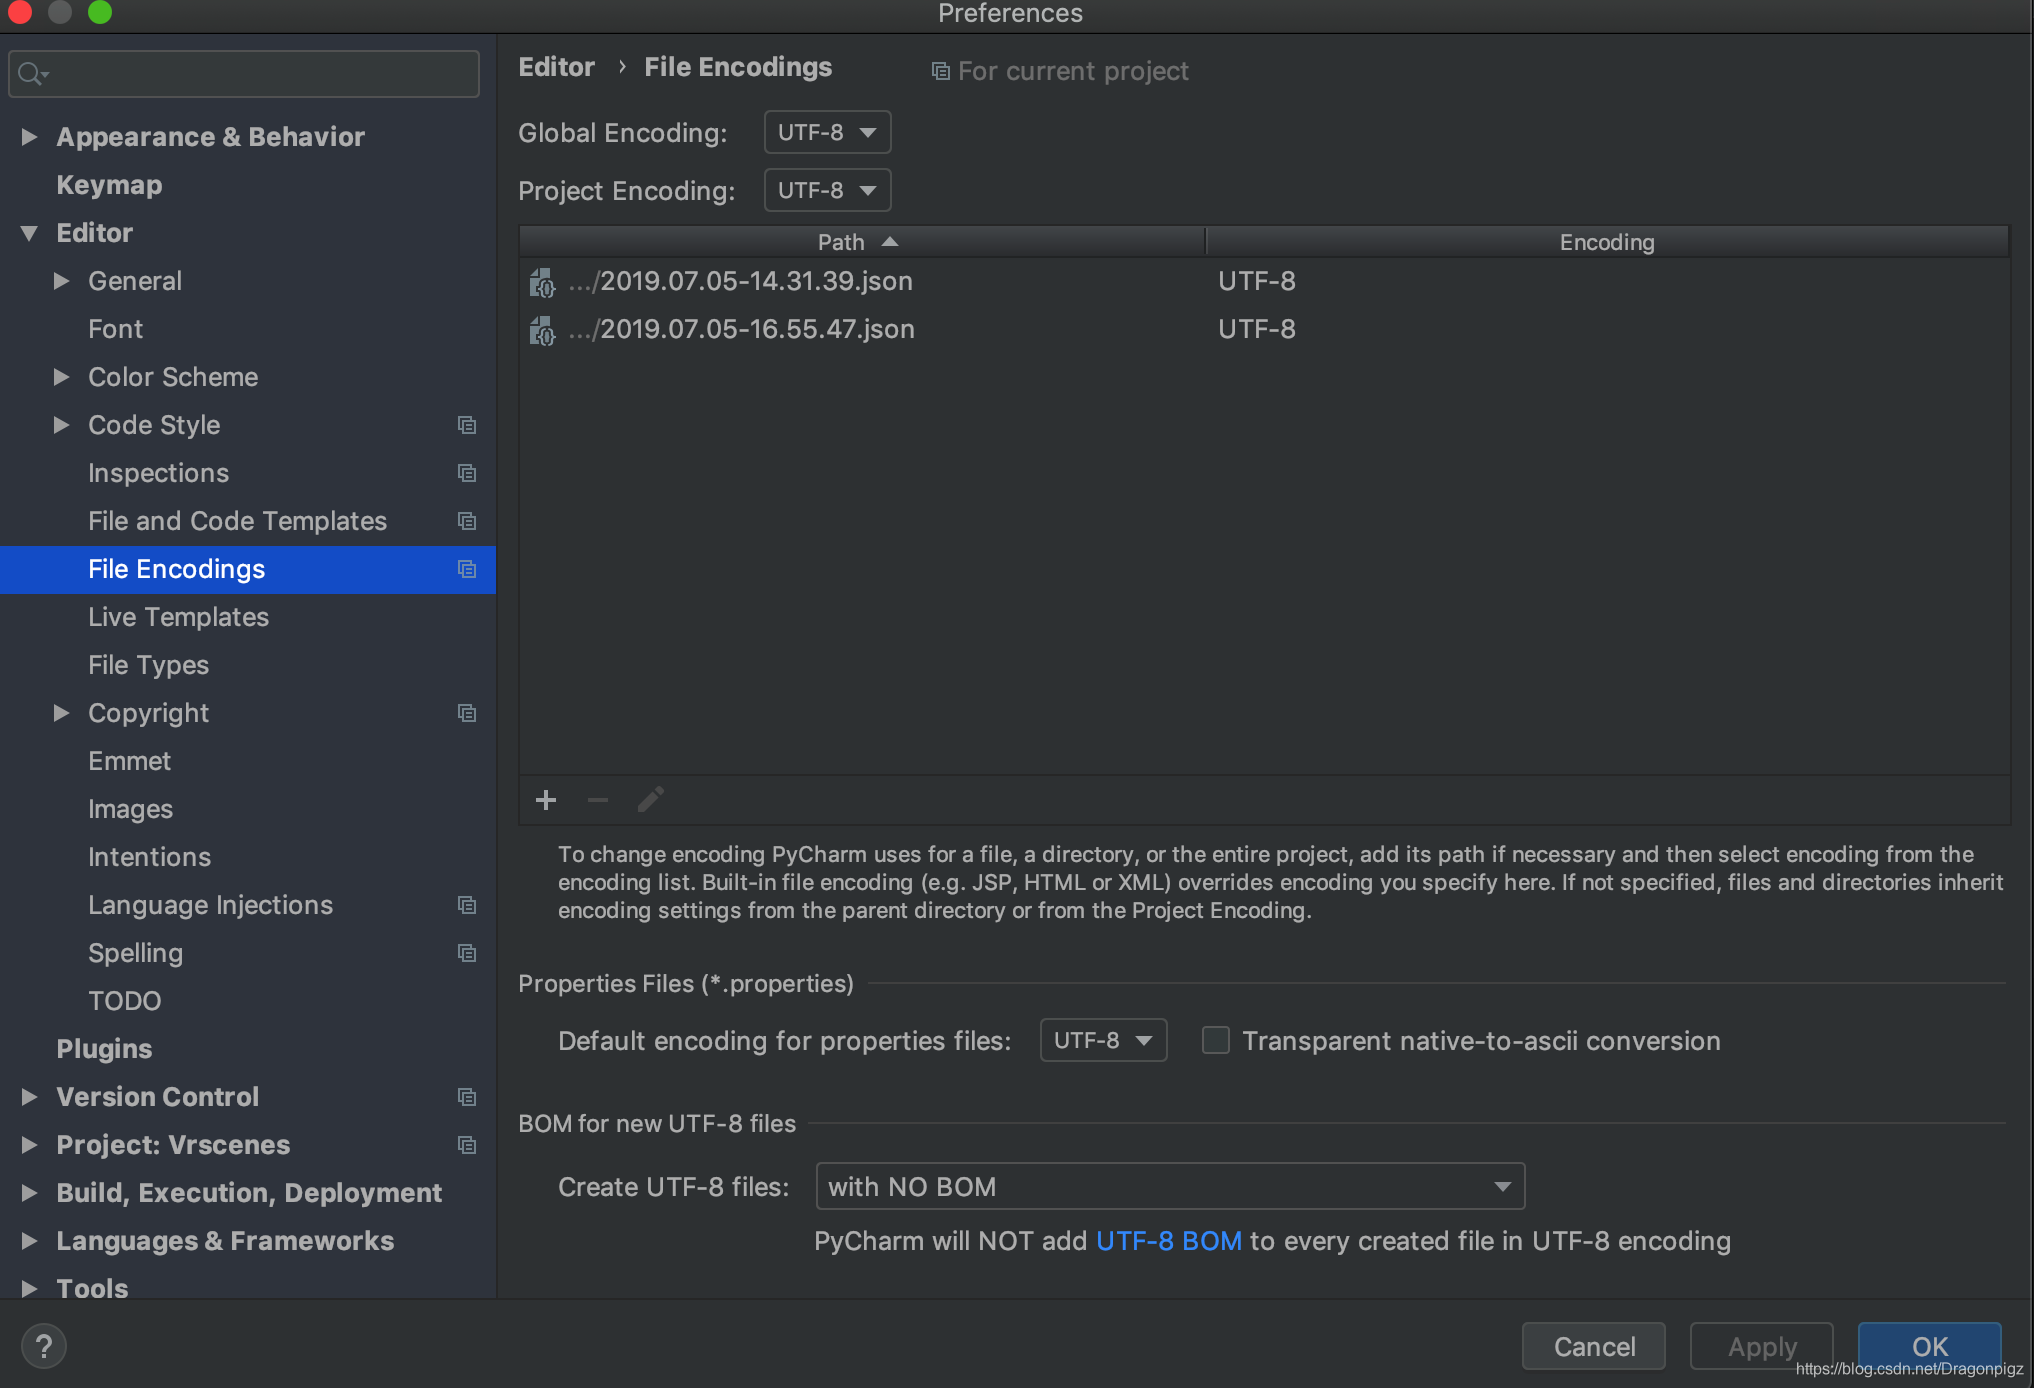Image resolution: width=2034 pixels, height=1388 pixels.
Task: Open the Create UTF-8 files dropdown
Action: pos(1170,1186)
